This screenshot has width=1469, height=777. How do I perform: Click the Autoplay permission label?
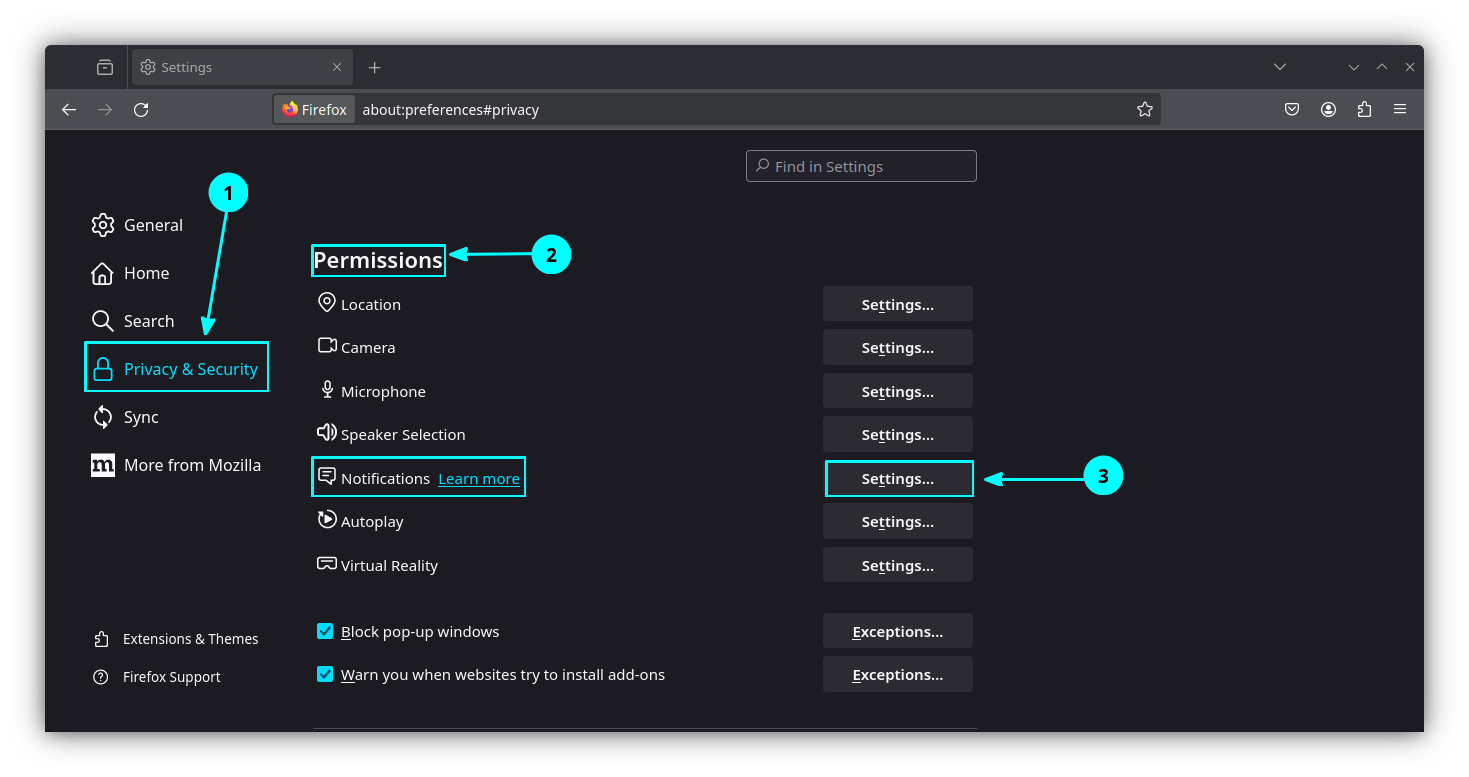coord(372,522)
